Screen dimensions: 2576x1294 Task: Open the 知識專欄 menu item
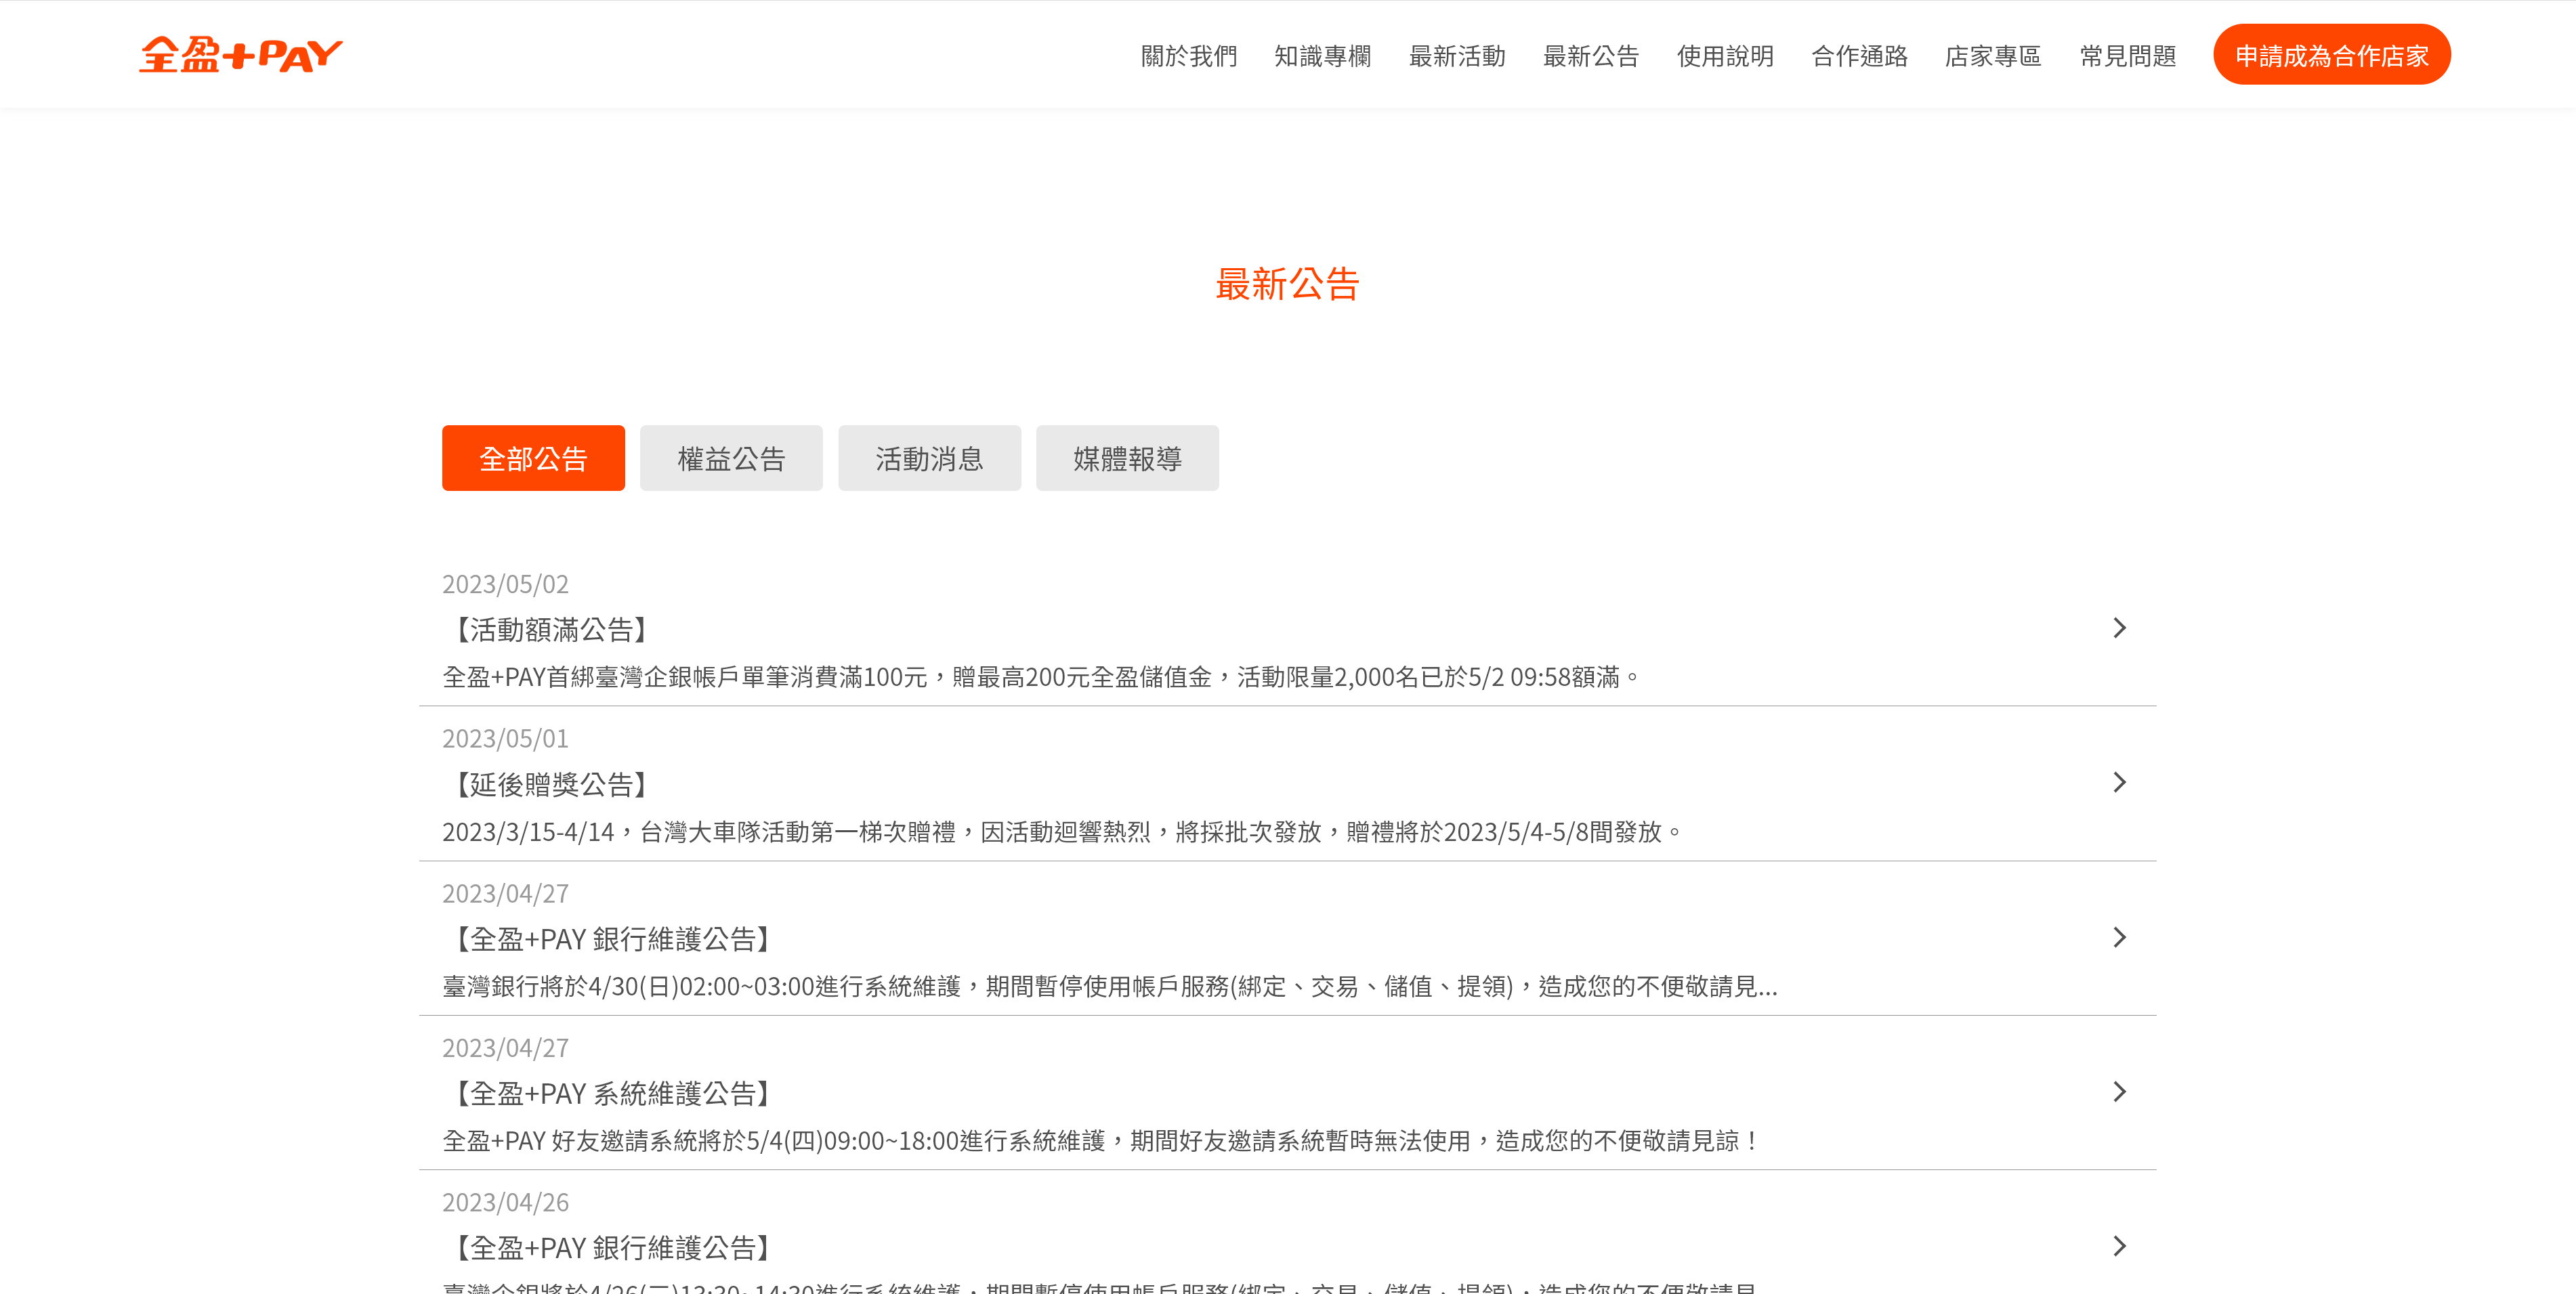[x=1323, y=56]
